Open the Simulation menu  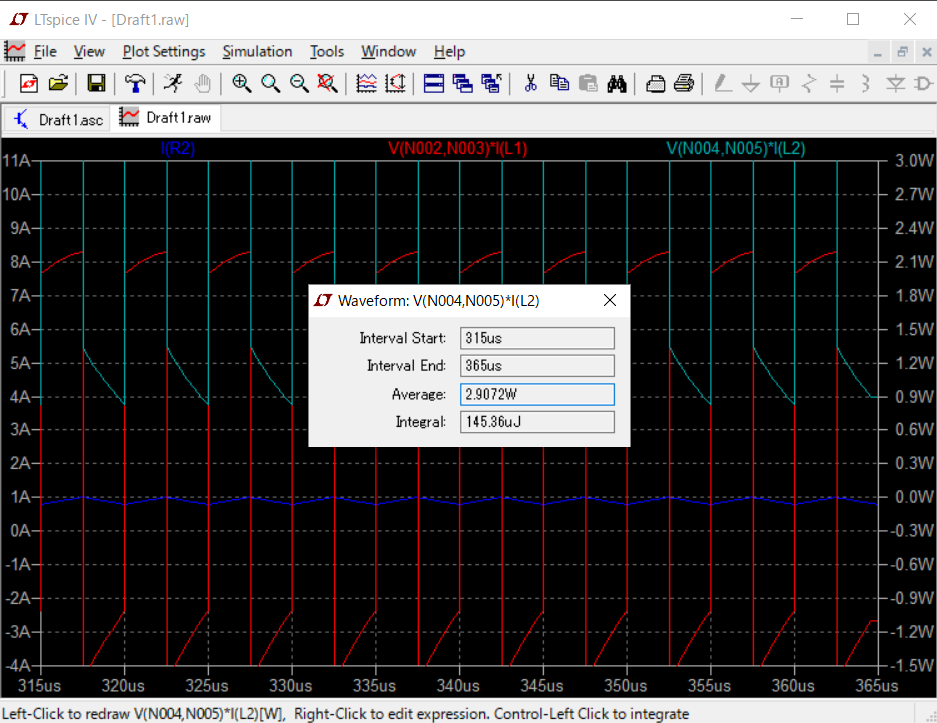(x=257, y=52)
